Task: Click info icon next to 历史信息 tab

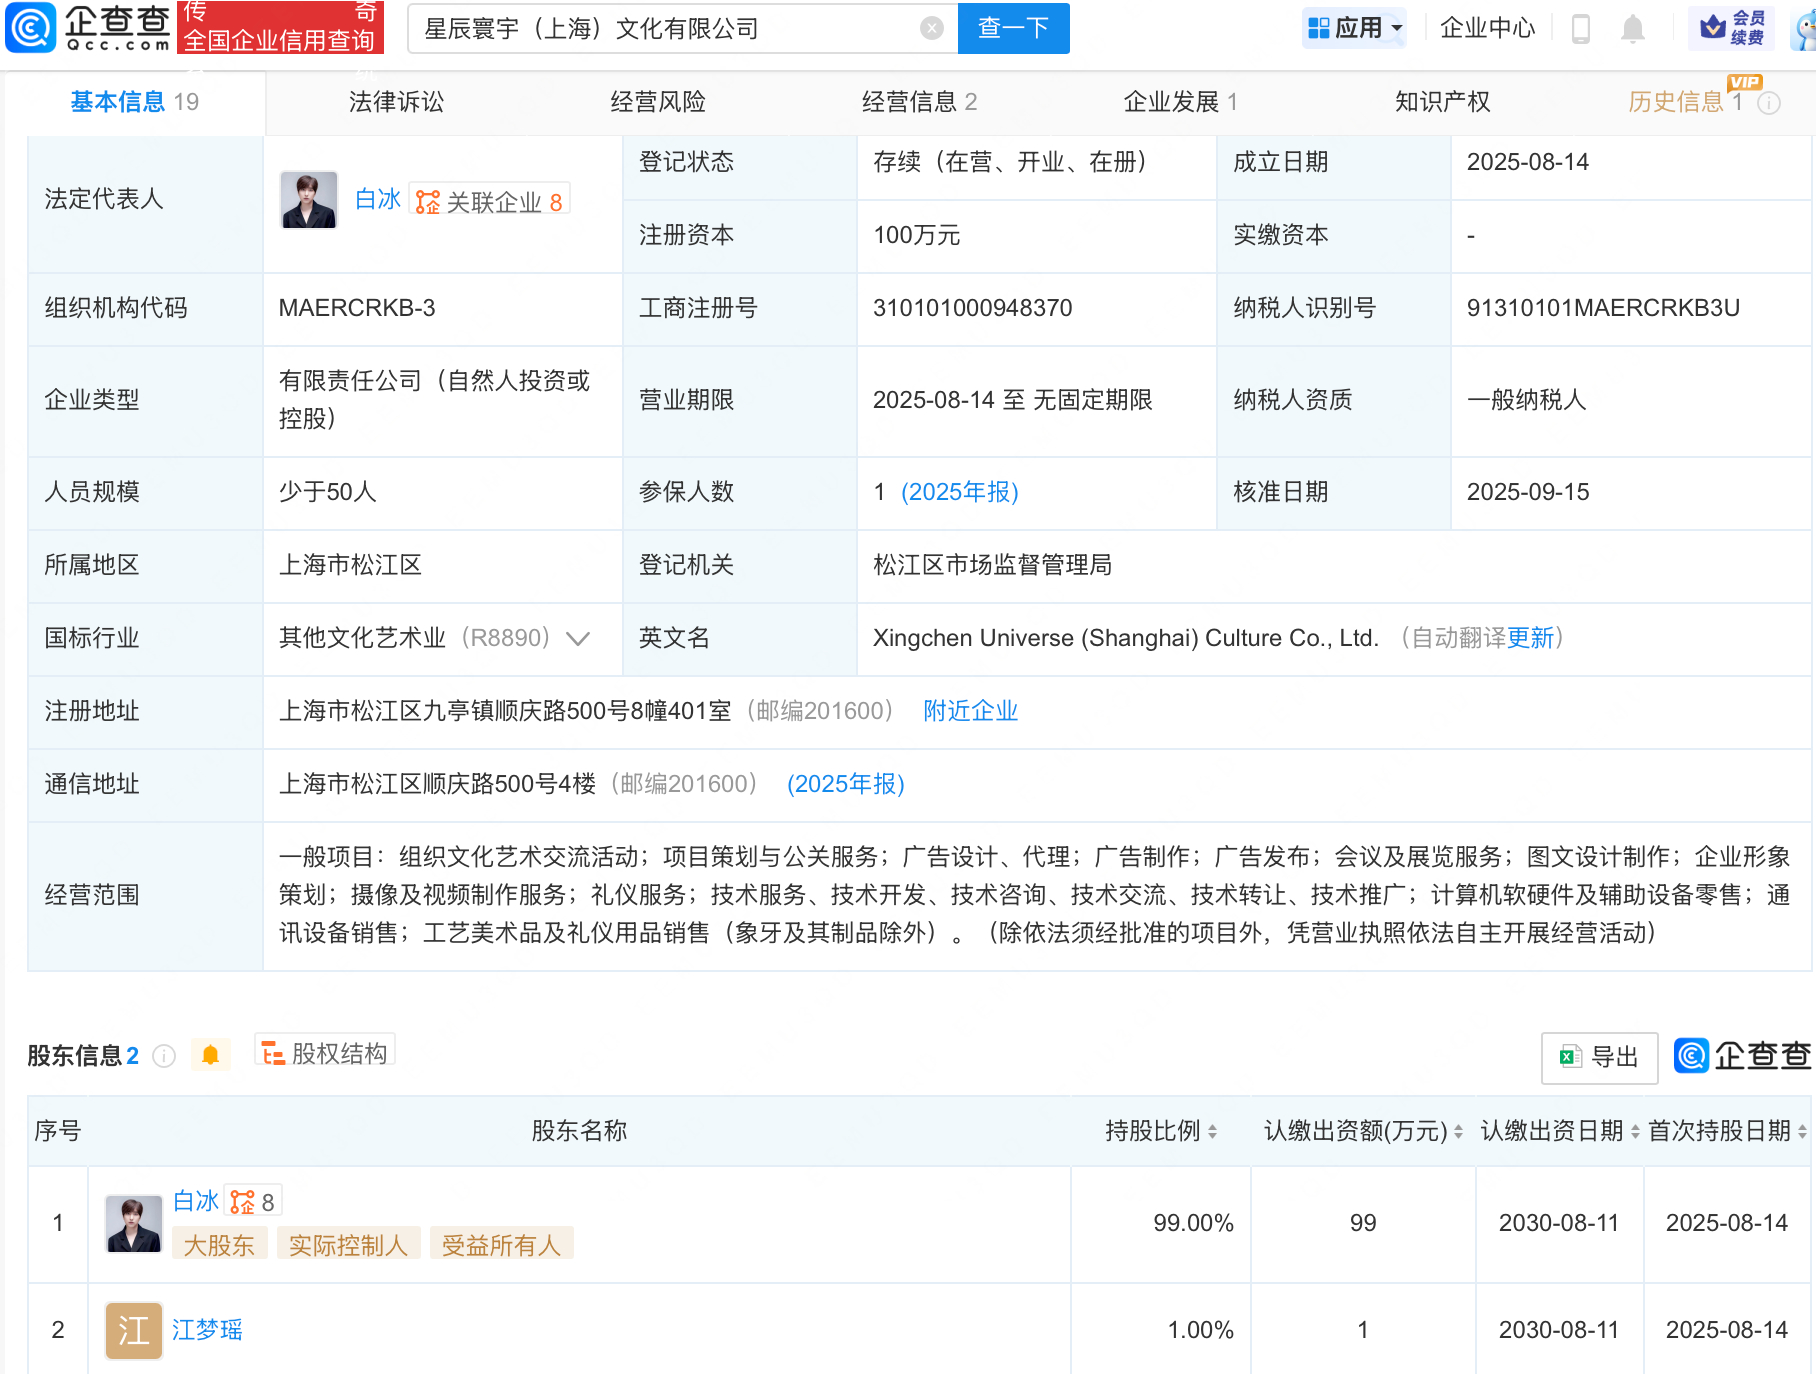Action: [x=1769, y=103]
